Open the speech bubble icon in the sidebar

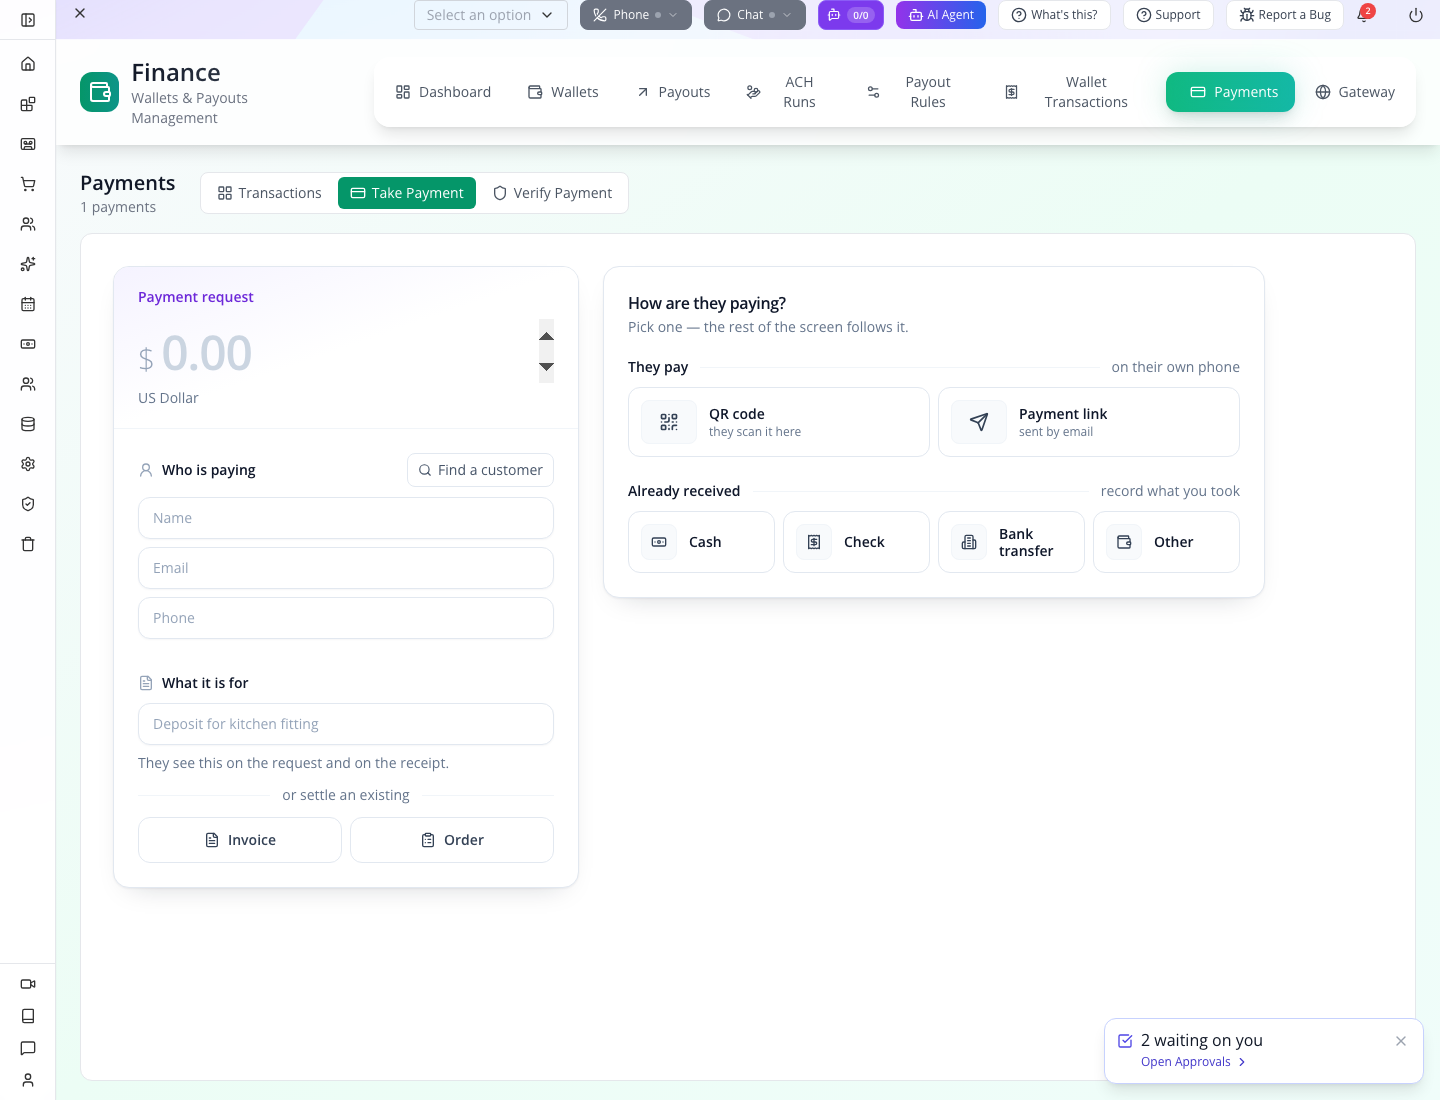28,1048
